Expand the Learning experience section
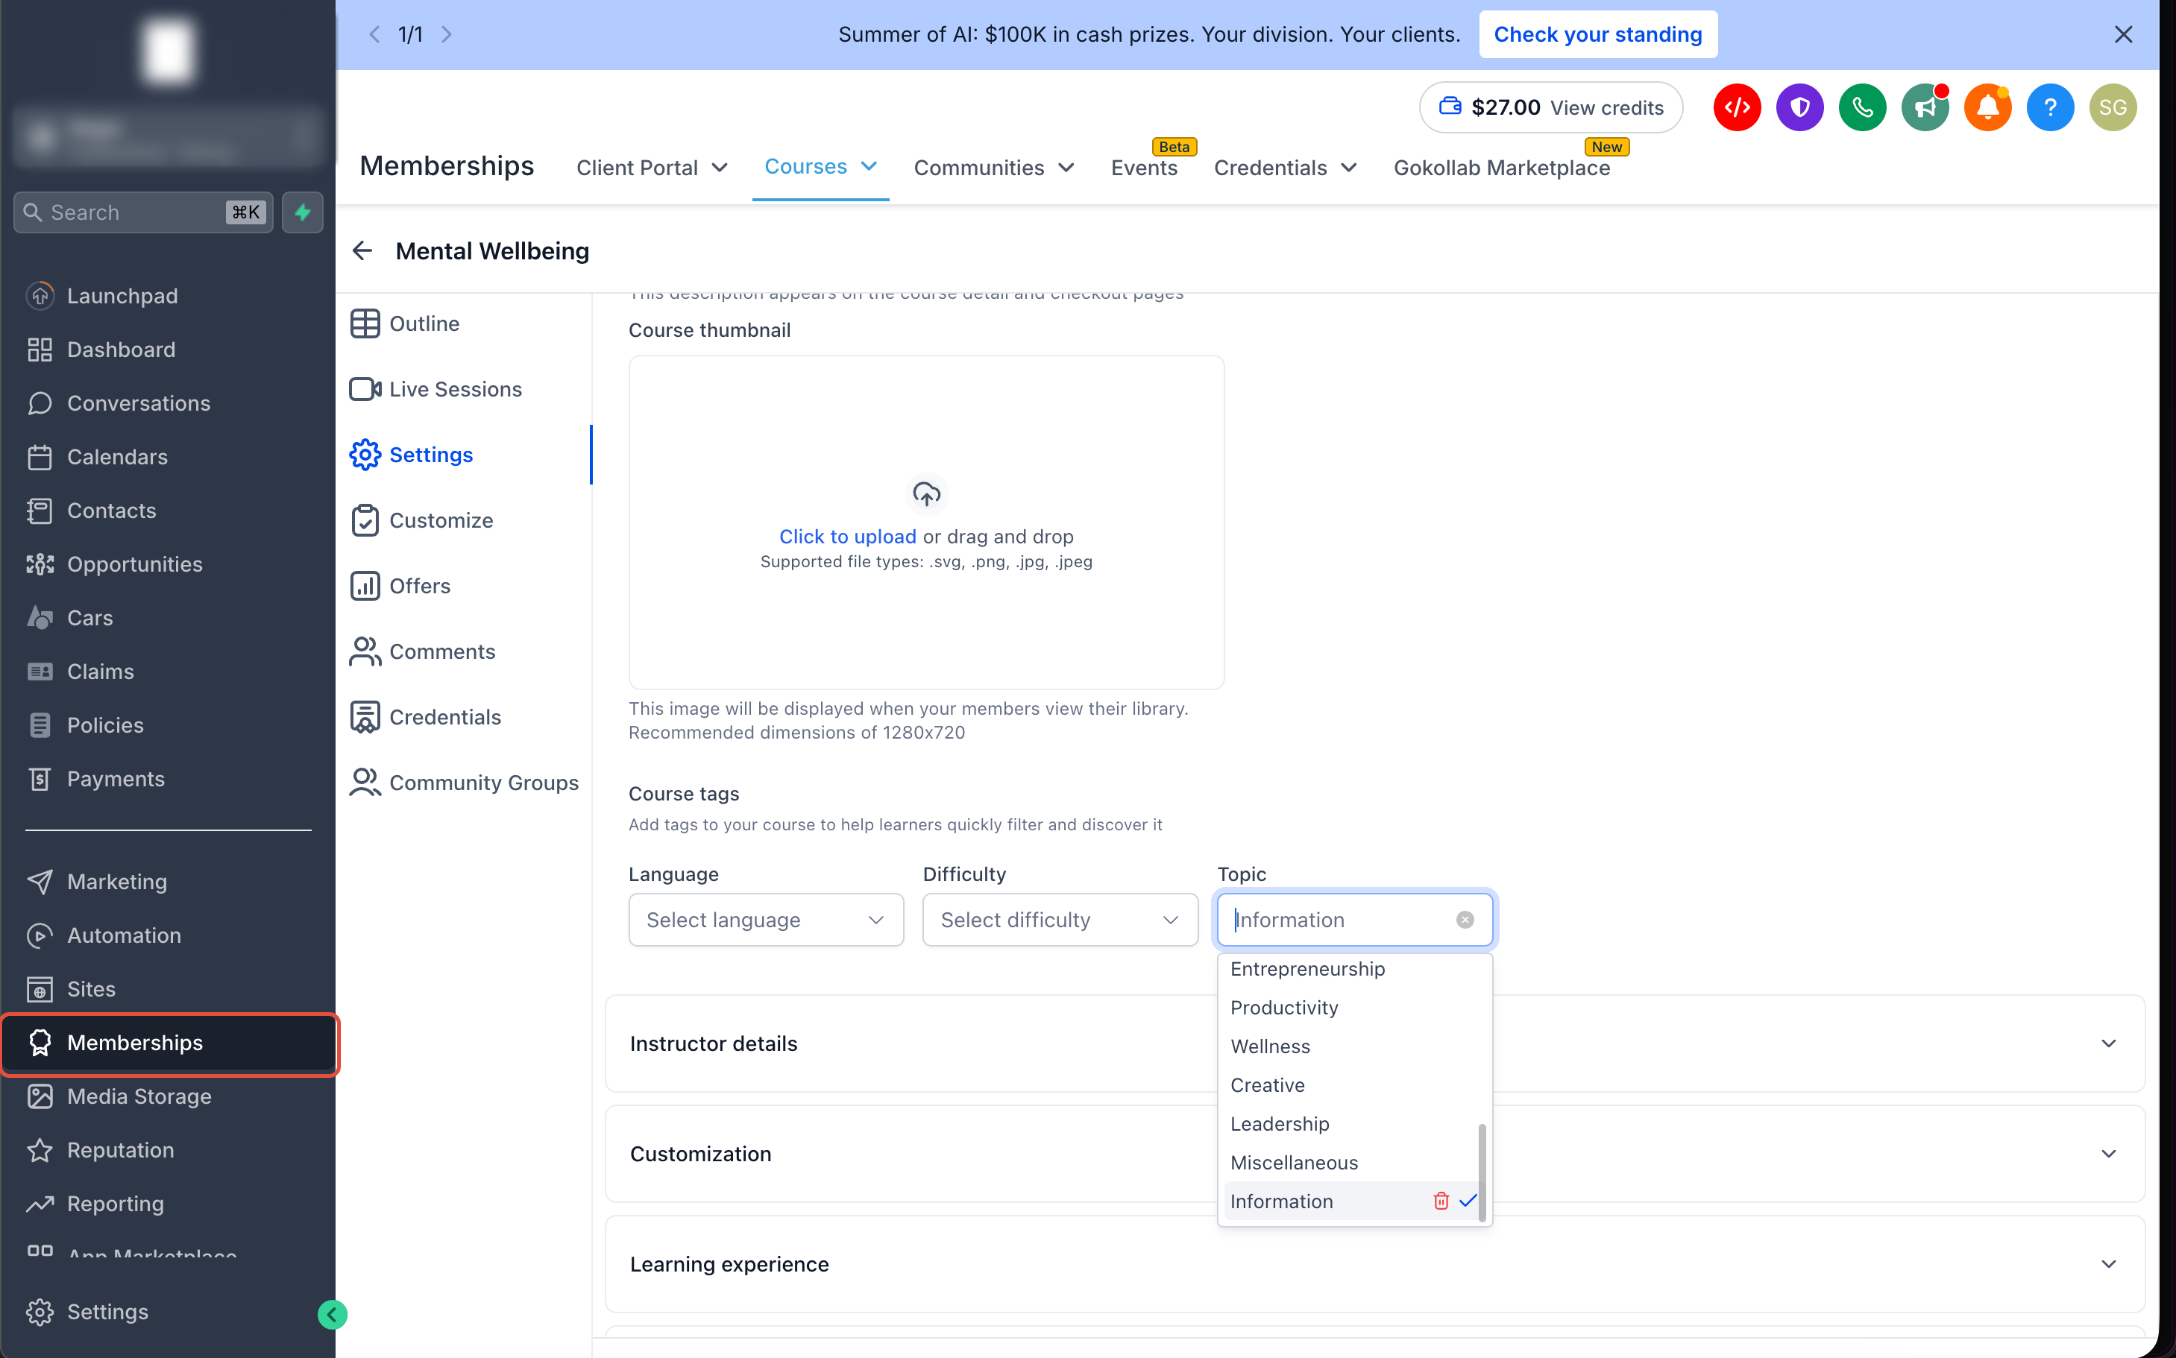Screen dimensions: 2176x1358 1375,1264
